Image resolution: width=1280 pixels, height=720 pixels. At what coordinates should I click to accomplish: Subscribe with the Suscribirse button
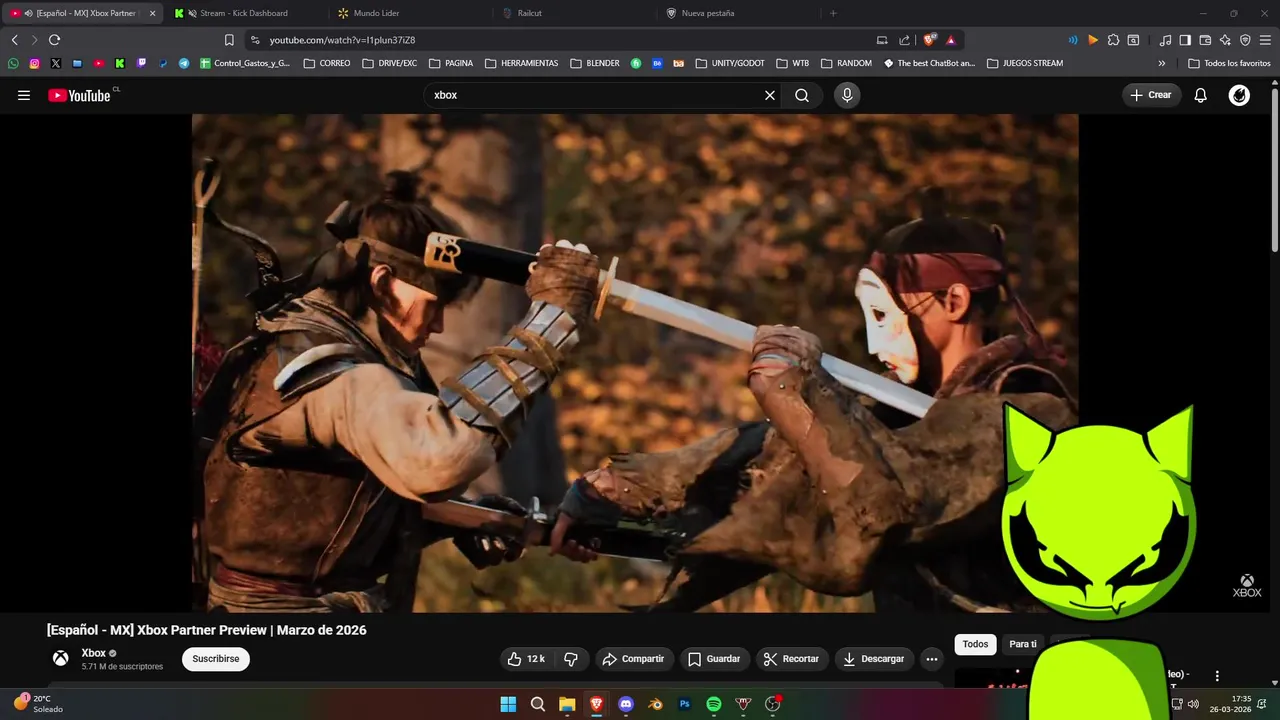click(x=216, y=659)
